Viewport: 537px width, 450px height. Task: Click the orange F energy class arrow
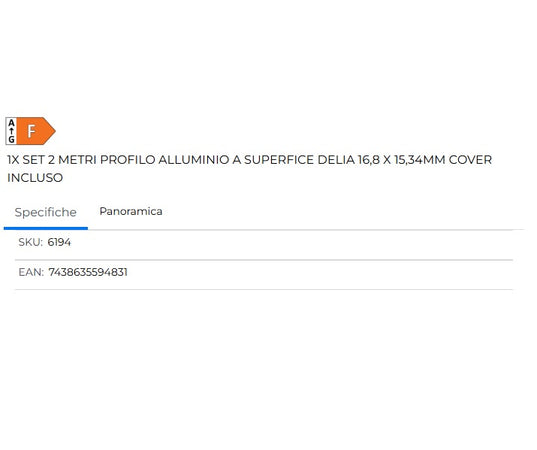pyautogui.click(x=36, y=131)
